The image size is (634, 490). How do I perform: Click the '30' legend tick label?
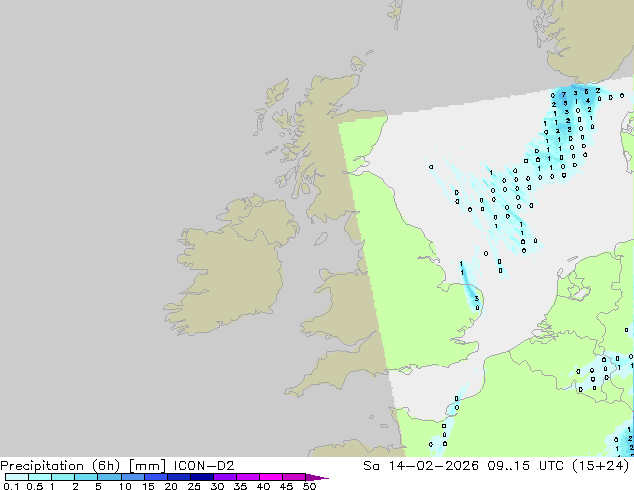[217, 486]
